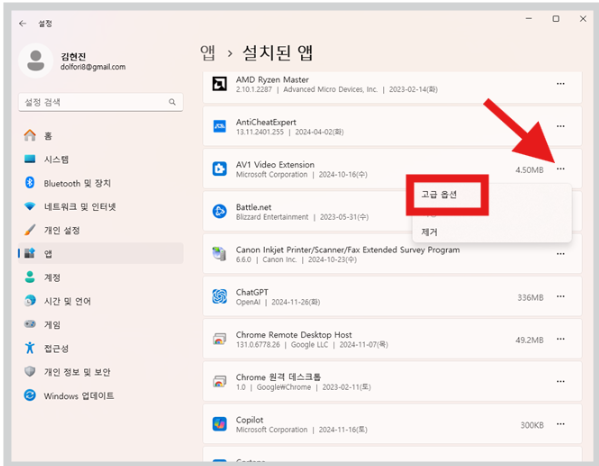The width and height of the screenshot is (599, 466).
Task: Select the 앱 category in sidebar
Action: click(x=100, y=253)
